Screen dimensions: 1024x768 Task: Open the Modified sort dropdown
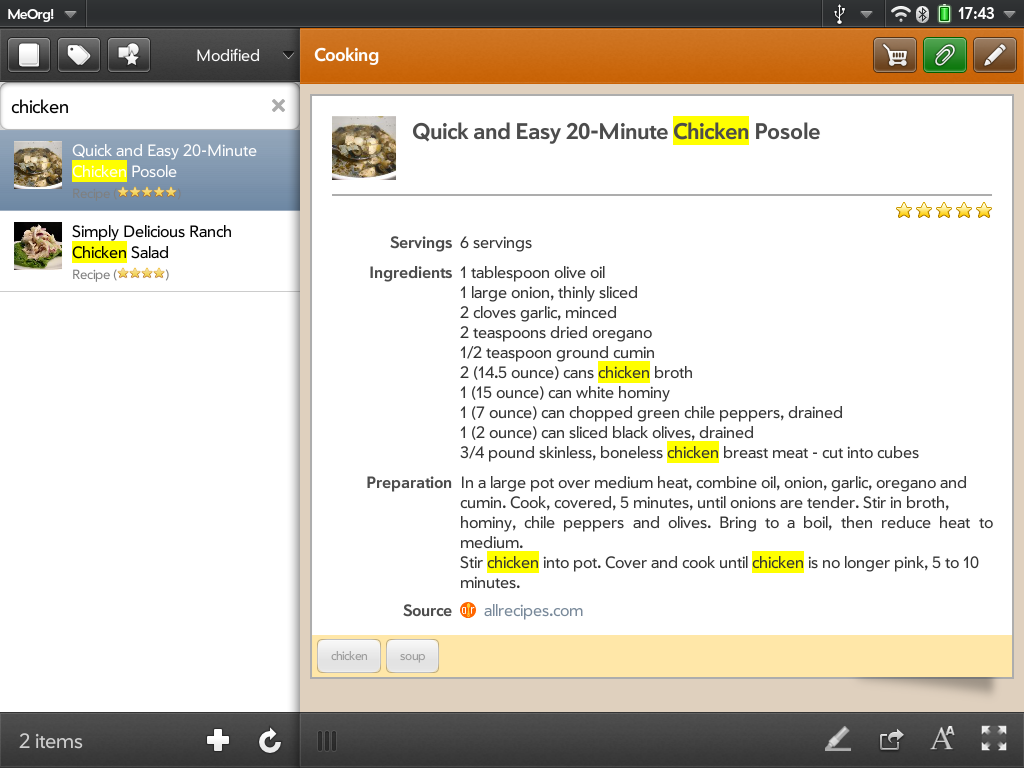[244, 56]
